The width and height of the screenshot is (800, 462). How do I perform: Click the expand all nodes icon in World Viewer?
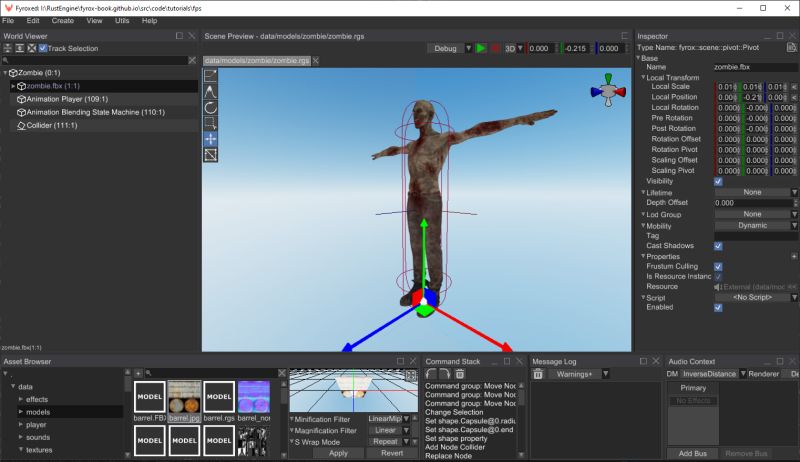click(19, 48)
